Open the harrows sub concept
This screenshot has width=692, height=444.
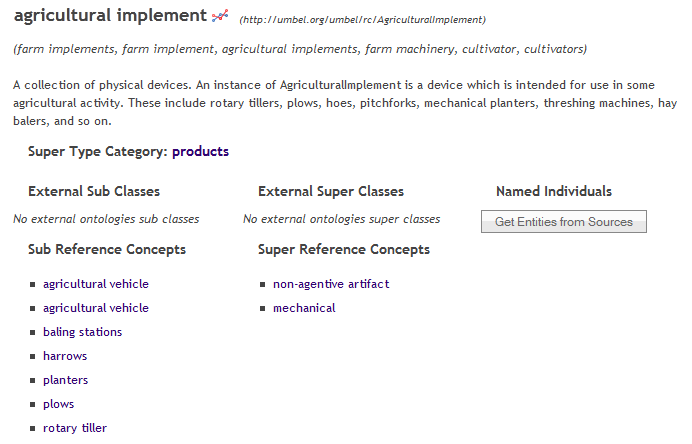pos(65,356)
